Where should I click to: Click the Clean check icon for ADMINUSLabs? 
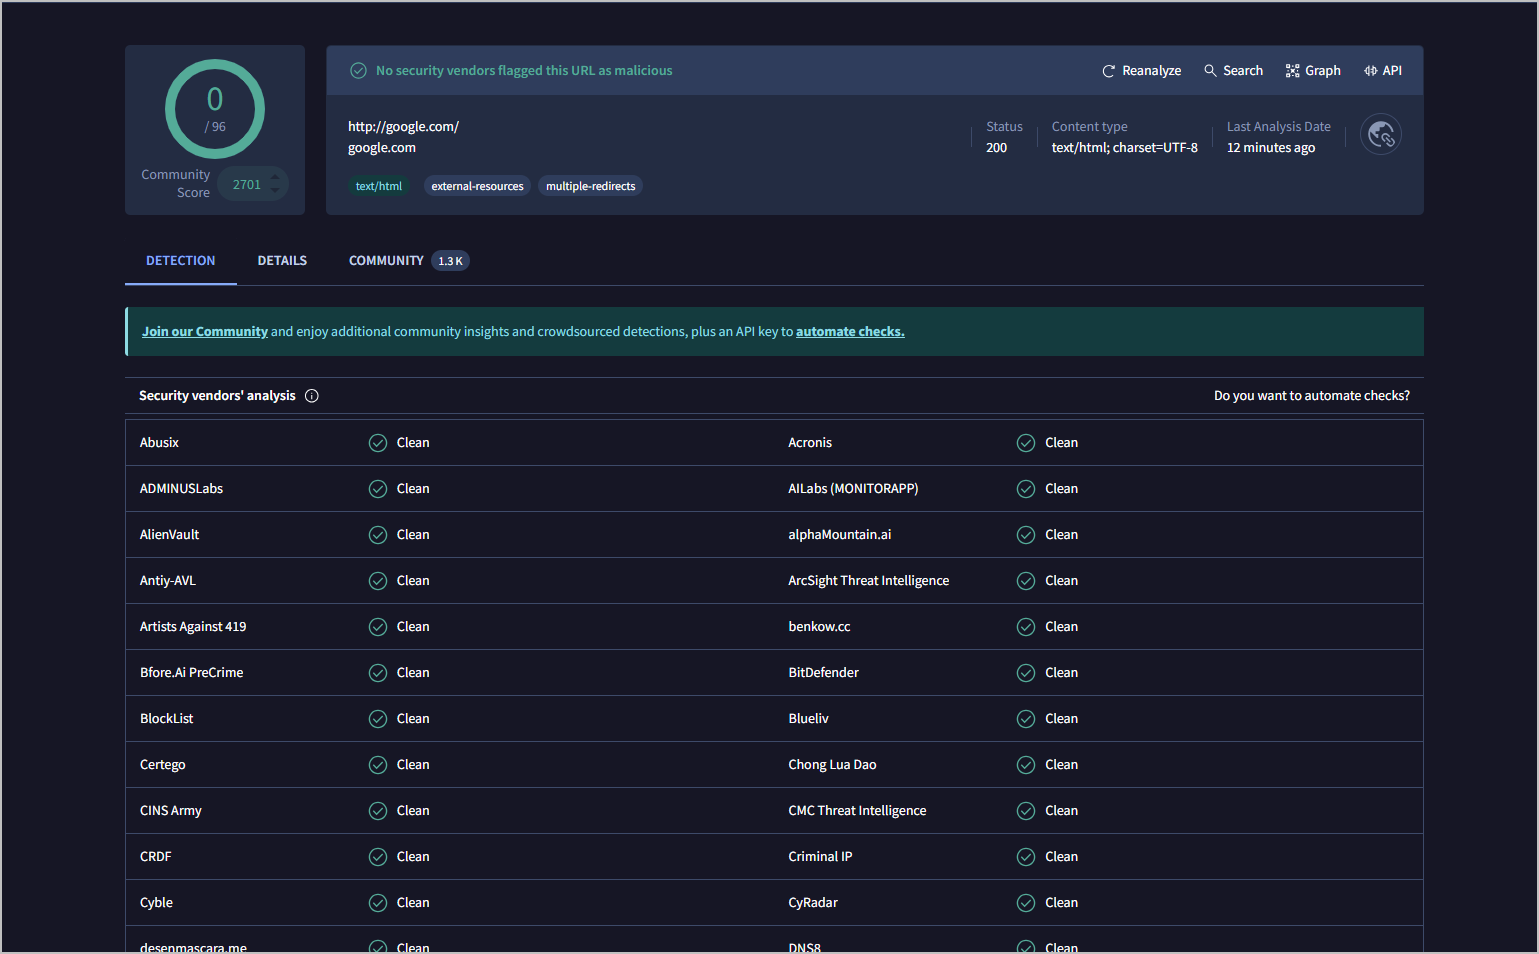pyautogui.click(x=378, y=489)
